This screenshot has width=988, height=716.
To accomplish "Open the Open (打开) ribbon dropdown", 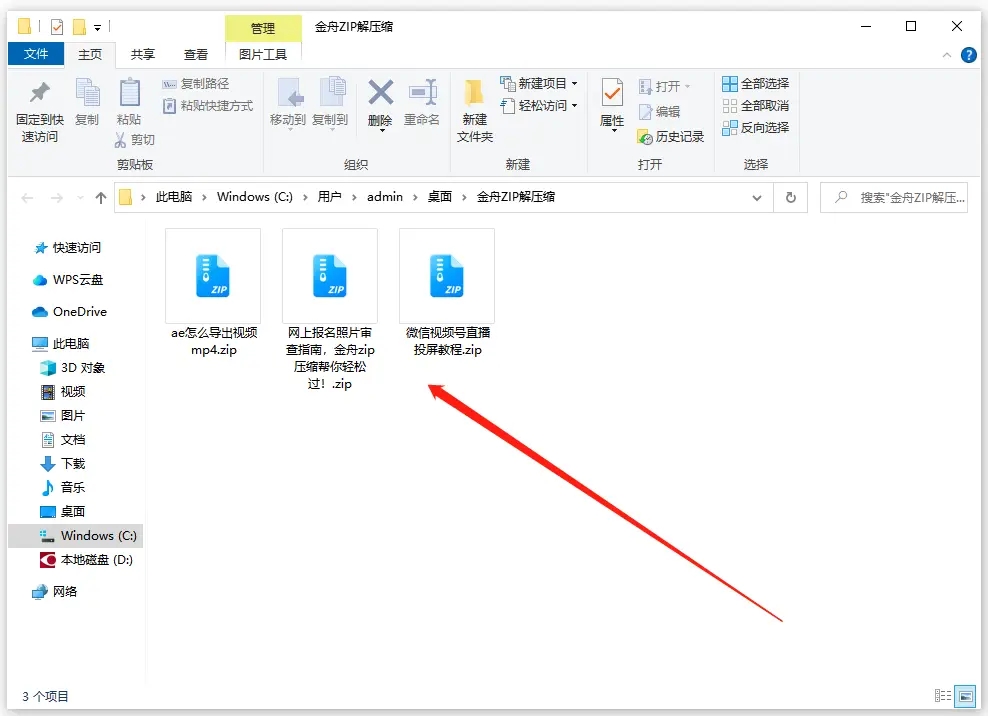I will tap(665, 86).
